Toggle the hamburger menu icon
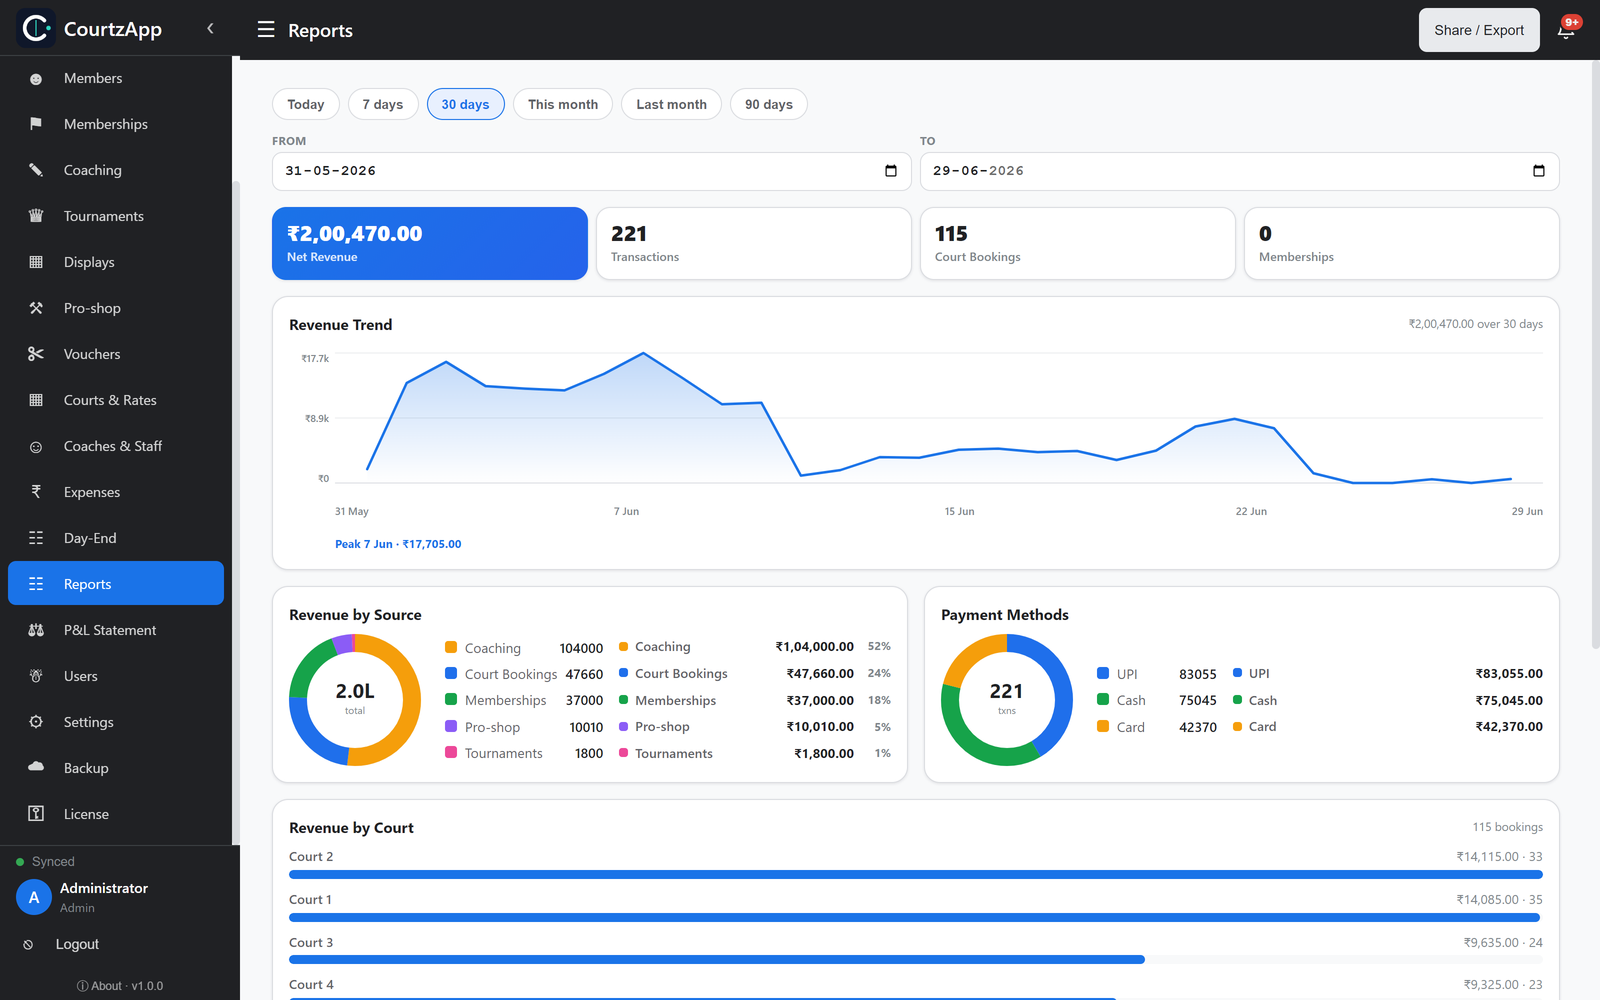The height and width of the screenshot is (1000, 1600). click(266, 30)
